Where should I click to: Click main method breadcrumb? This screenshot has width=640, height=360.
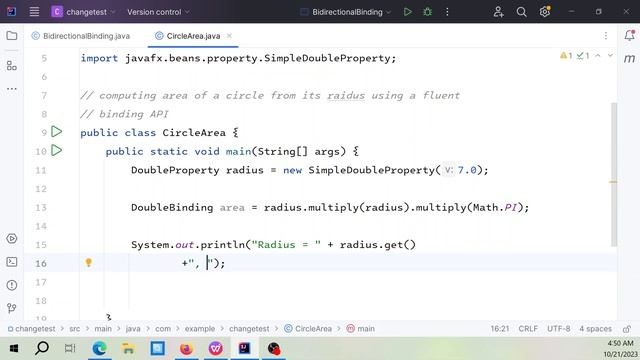coord(361,329)
